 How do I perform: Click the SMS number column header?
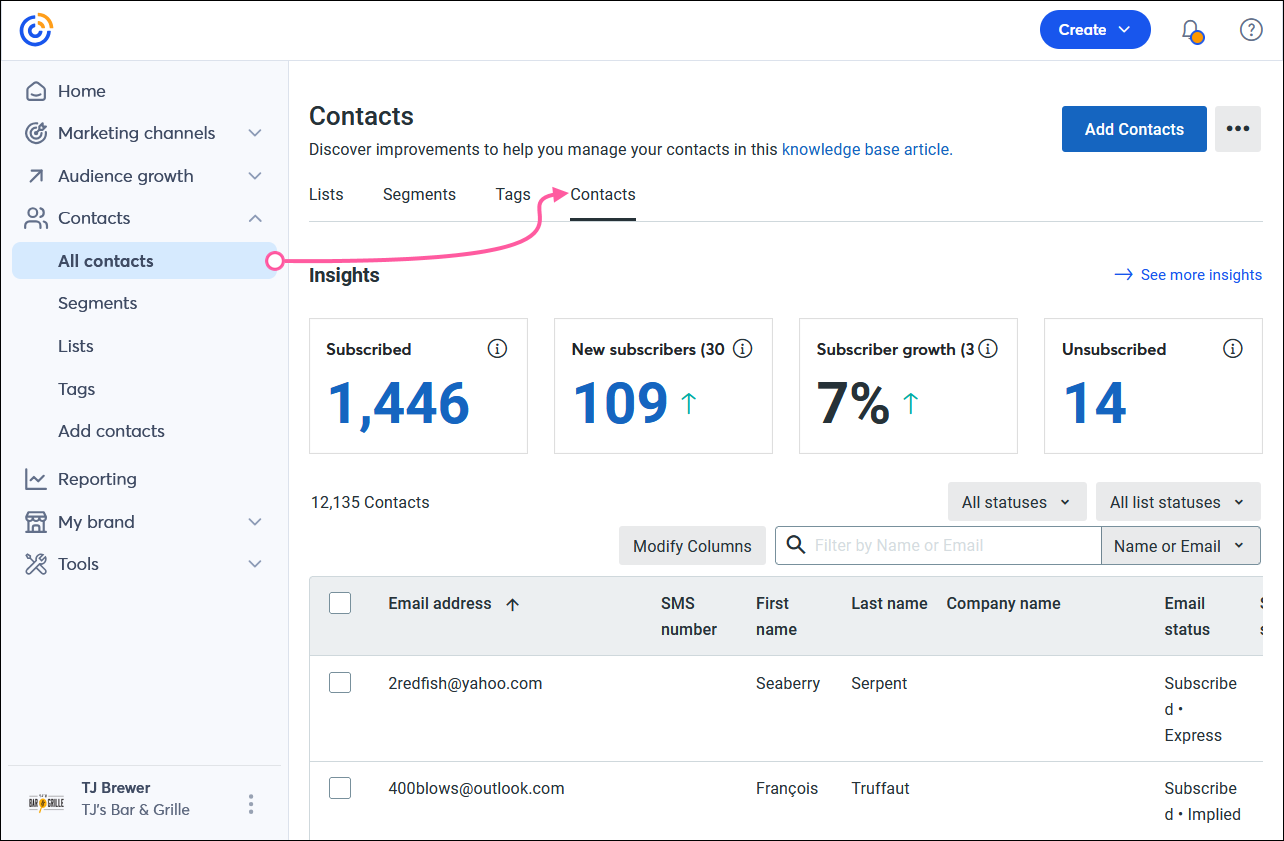pos(689,616)
